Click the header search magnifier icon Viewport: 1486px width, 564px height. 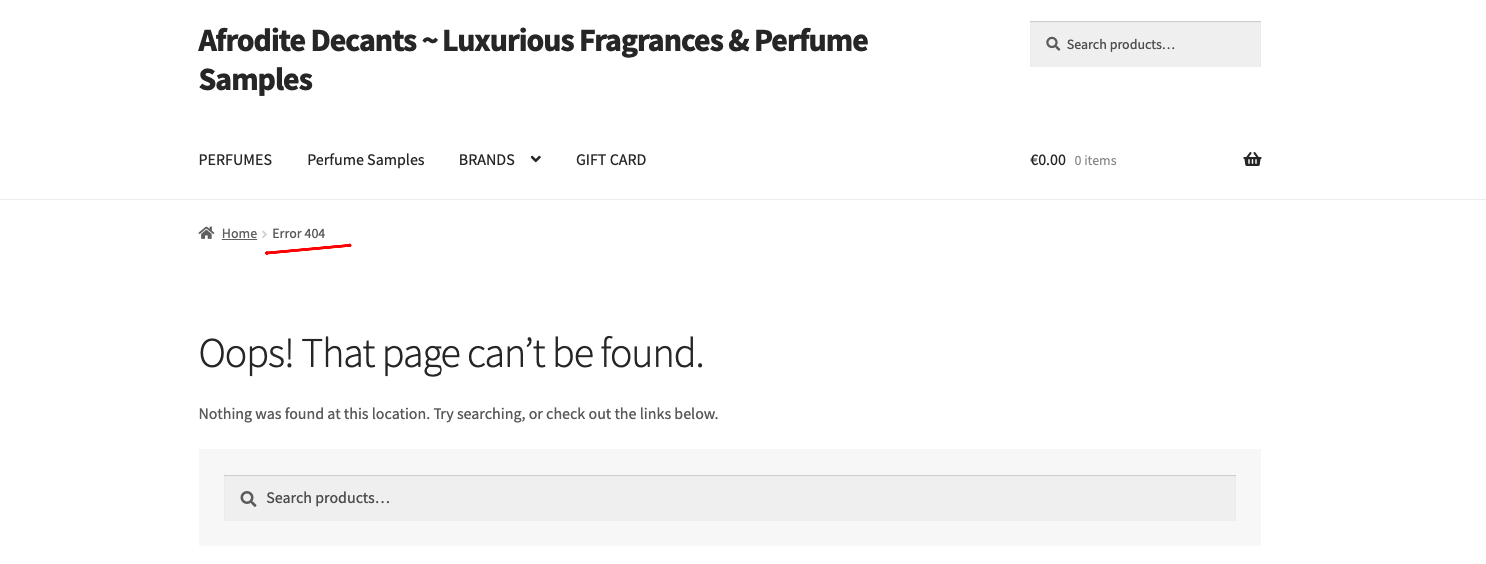coord(1053,44)
